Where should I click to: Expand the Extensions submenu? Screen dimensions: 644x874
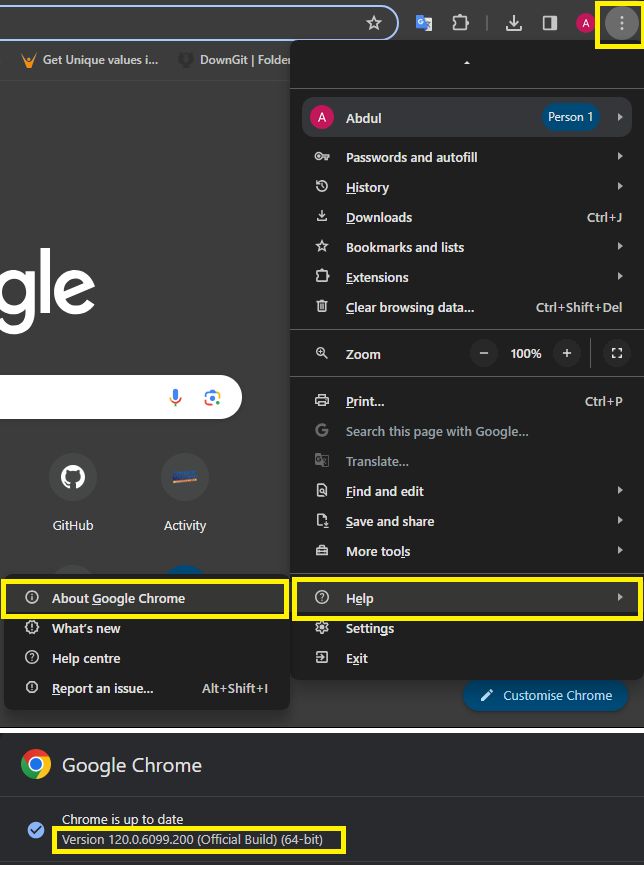point(467,277)
